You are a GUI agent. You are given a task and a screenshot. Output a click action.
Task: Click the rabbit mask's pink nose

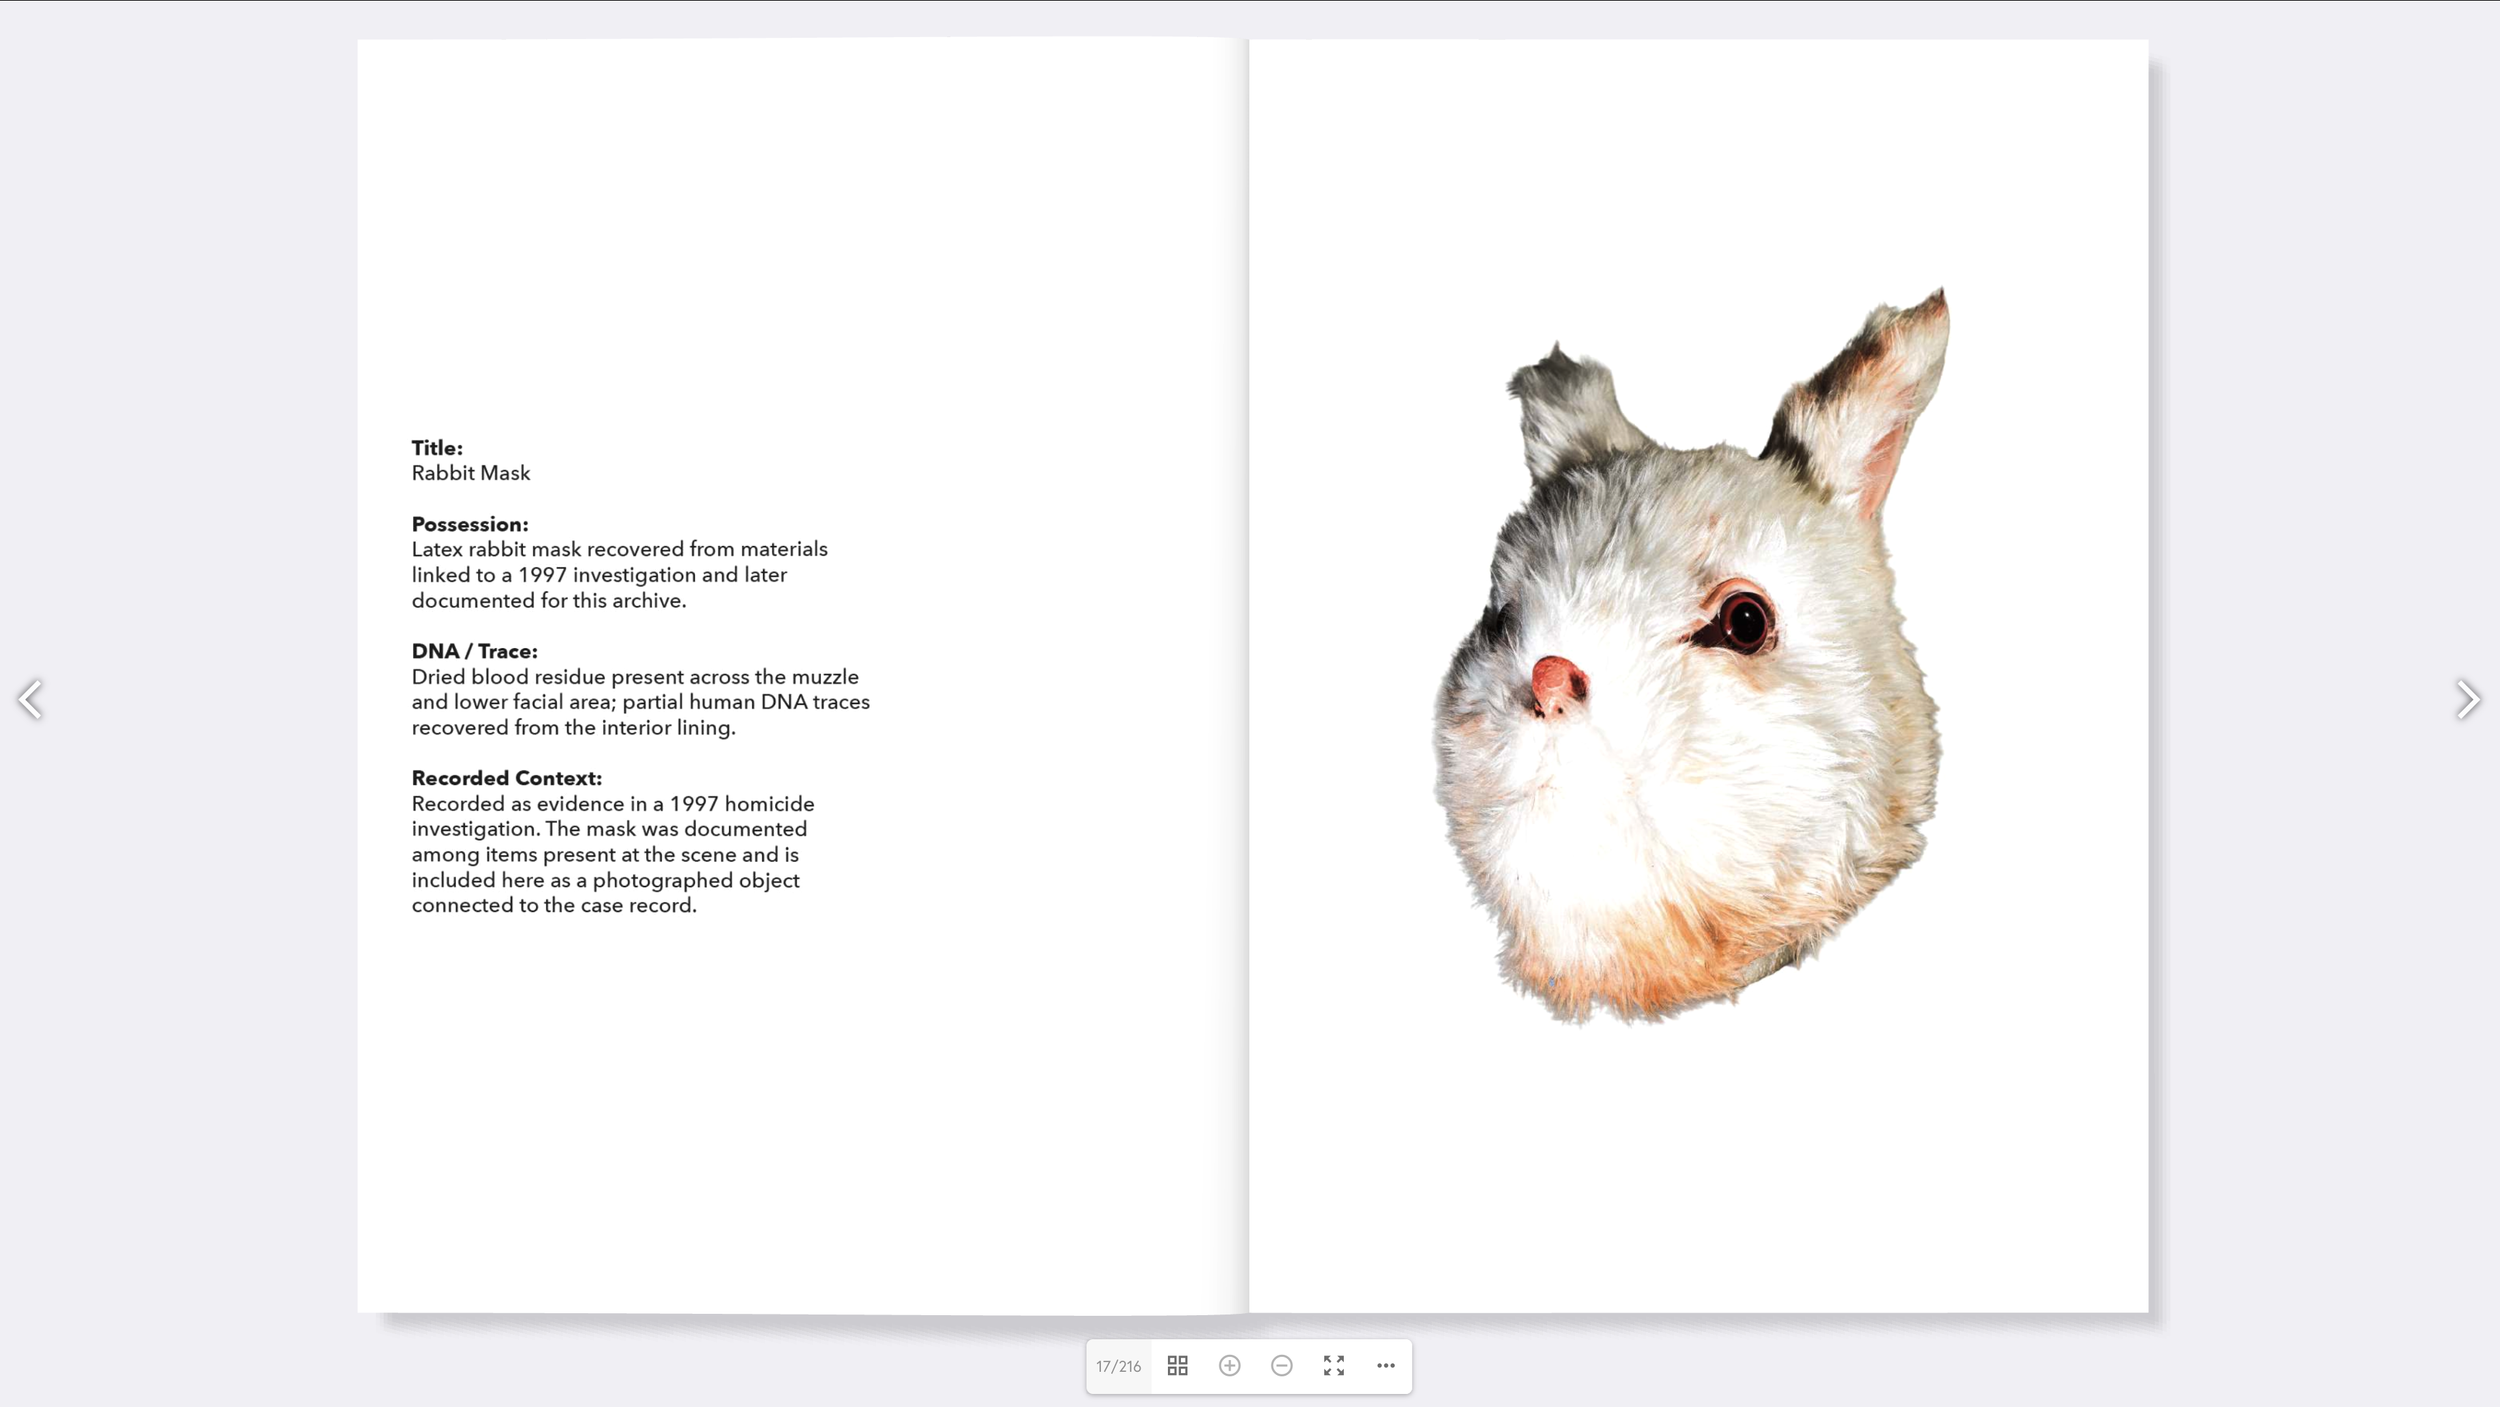[1557, 685]
